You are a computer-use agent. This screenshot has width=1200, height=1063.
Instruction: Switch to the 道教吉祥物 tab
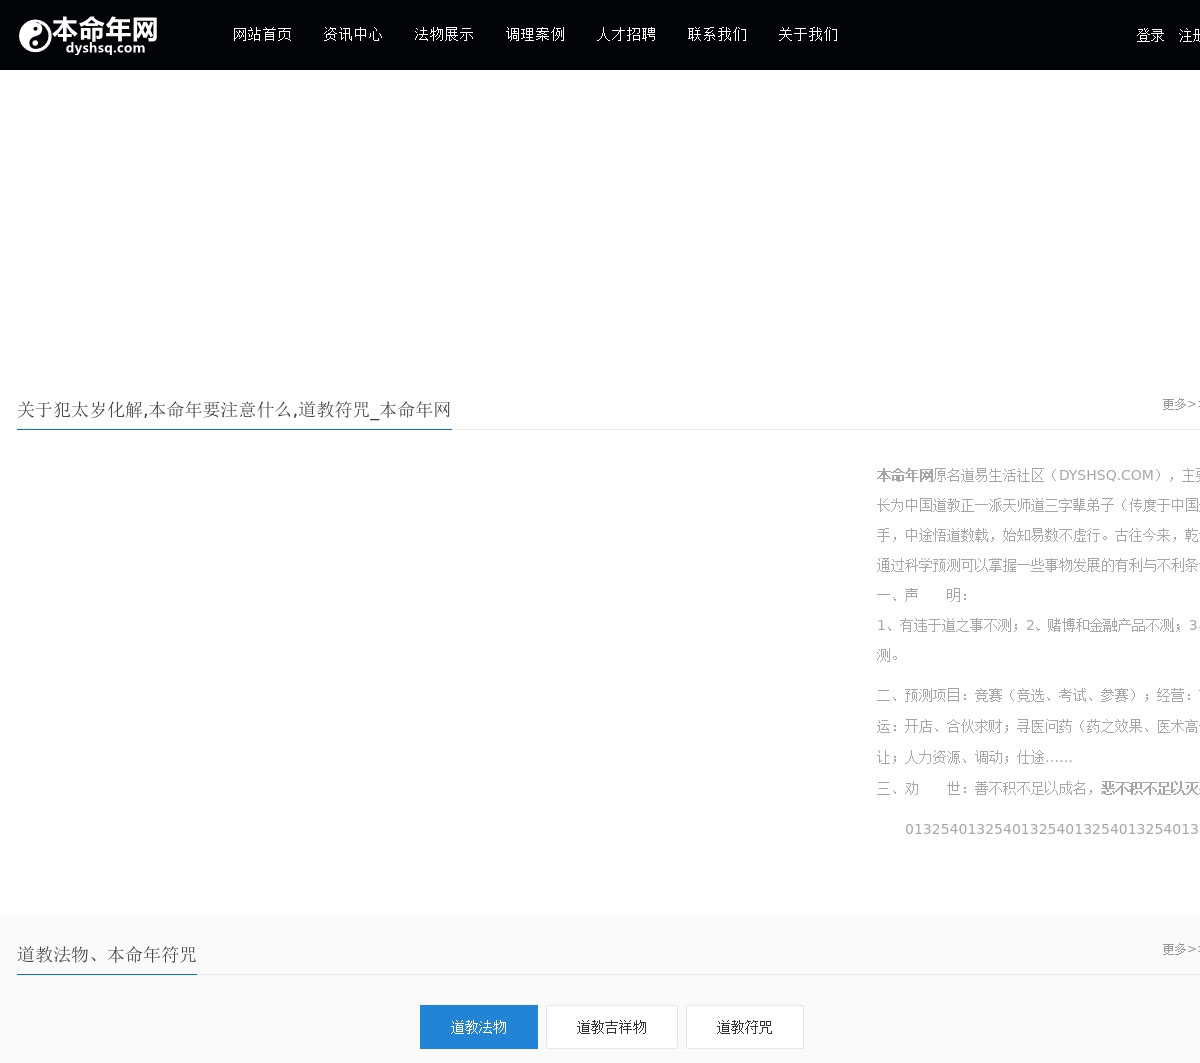612,1027
